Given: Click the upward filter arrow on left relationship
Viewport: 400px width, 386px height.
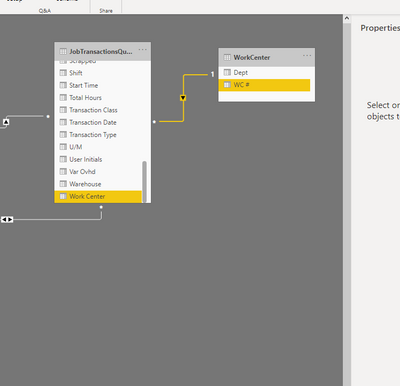Looking at the screenshot, I should click(x=6, y=122).
